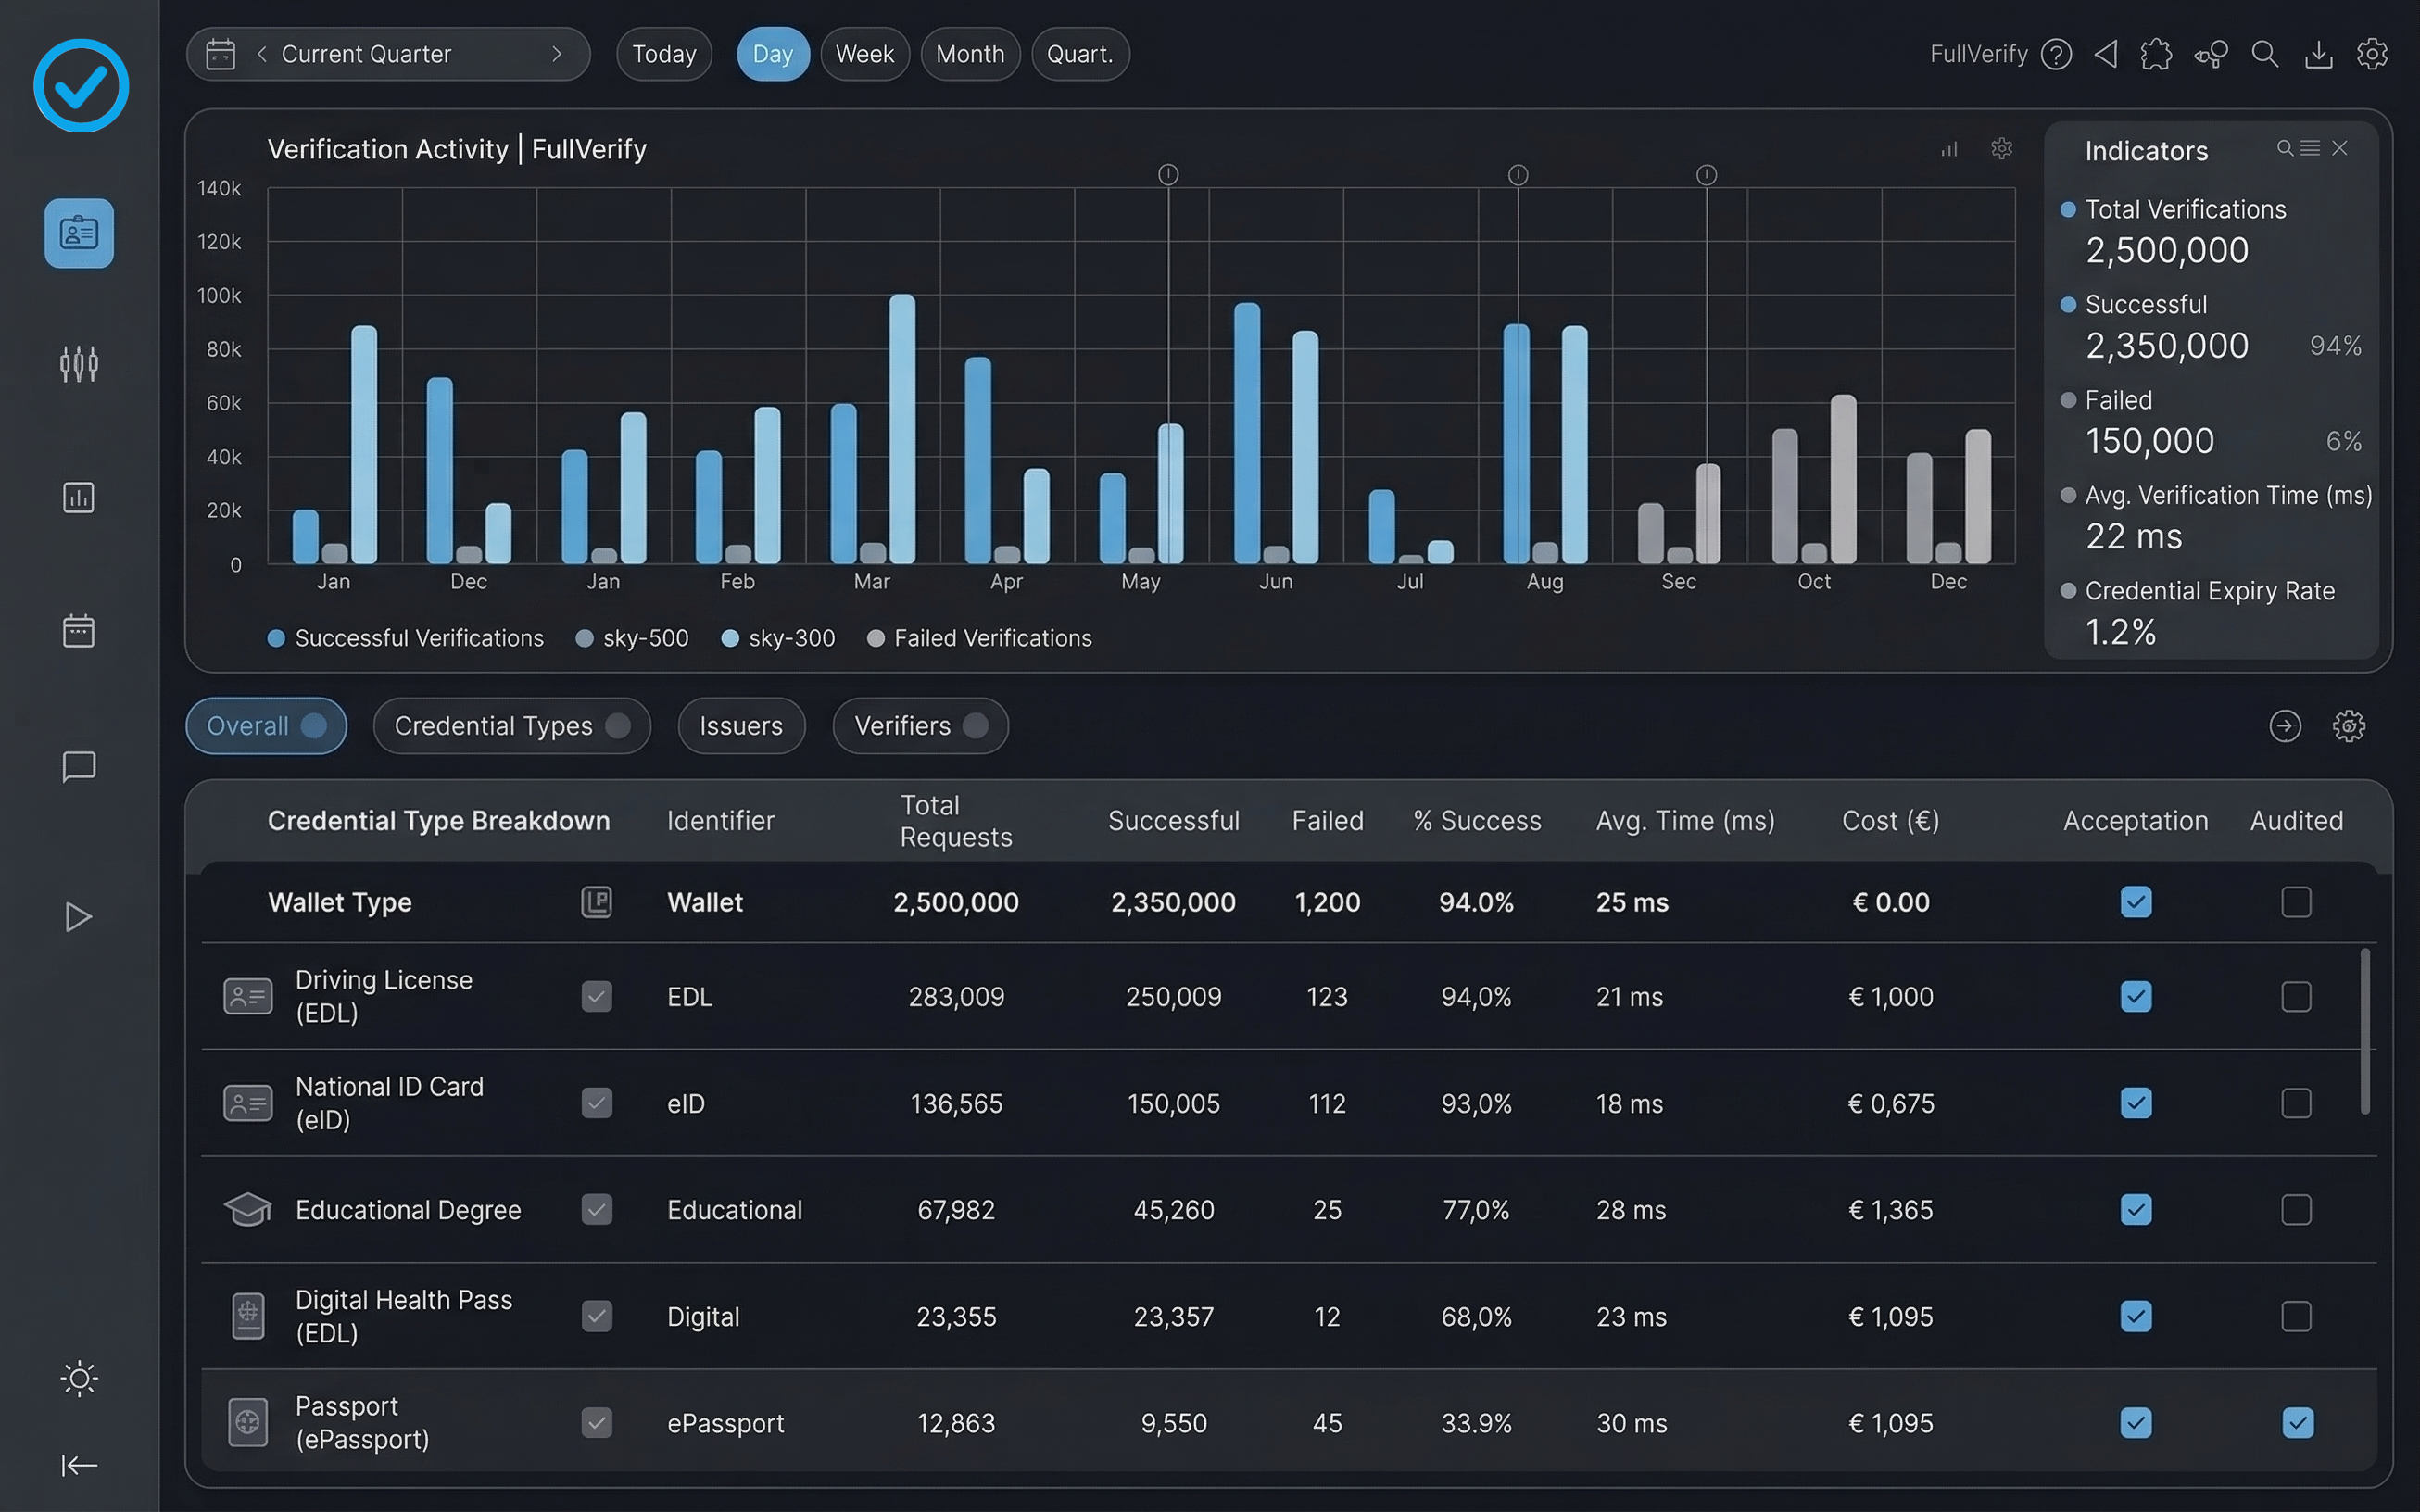Uncheck the Wallet row Acceptation checkbox
The height and width of the screenshot is (1512, 2420).
(x=2136, y=901)
